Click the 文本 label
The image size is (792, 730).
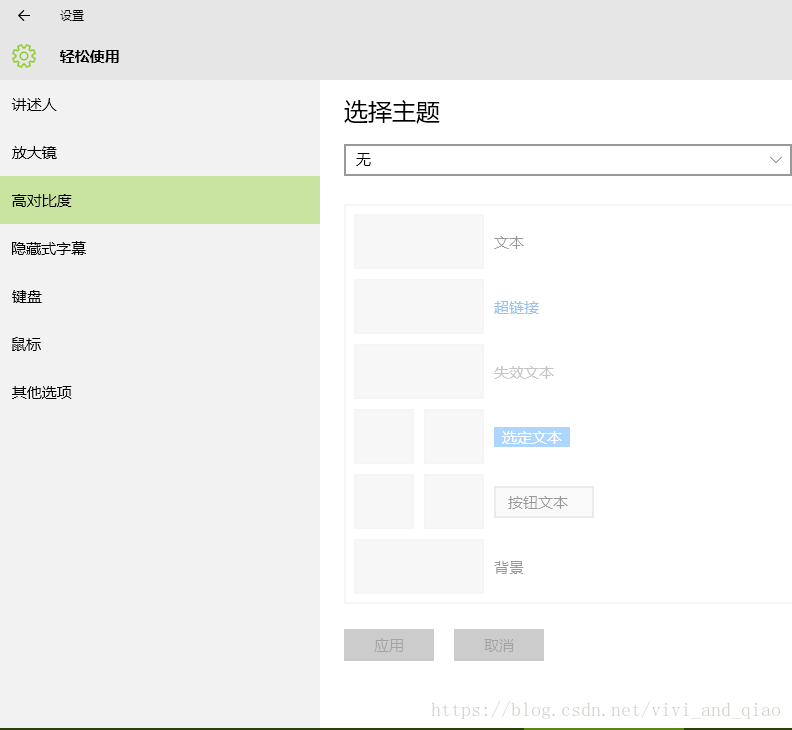click(x=509, y=243)
